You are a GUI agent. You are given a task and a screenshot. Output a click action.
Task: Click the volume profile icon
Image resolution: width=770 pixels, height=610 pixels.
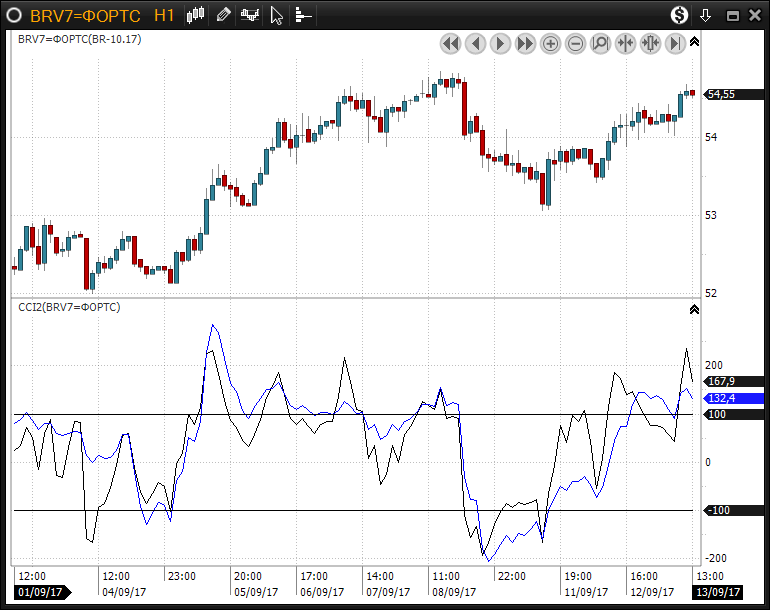(303, 15)
